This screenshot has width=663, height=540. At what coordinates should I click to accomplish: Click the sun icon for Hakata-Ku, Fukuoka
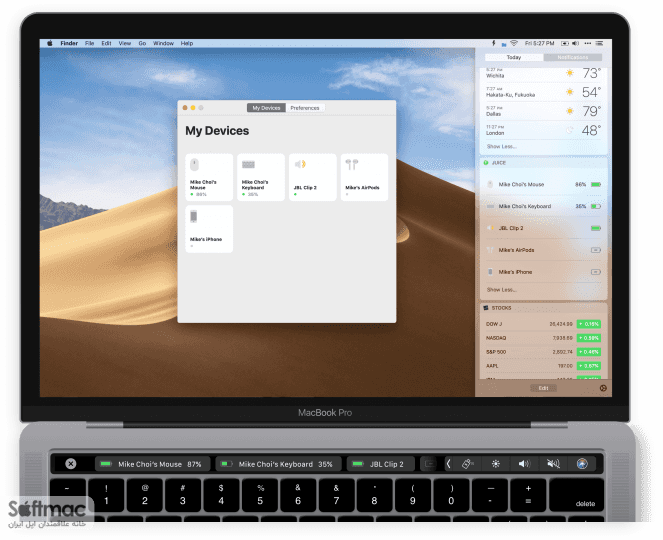click(570, 92)
